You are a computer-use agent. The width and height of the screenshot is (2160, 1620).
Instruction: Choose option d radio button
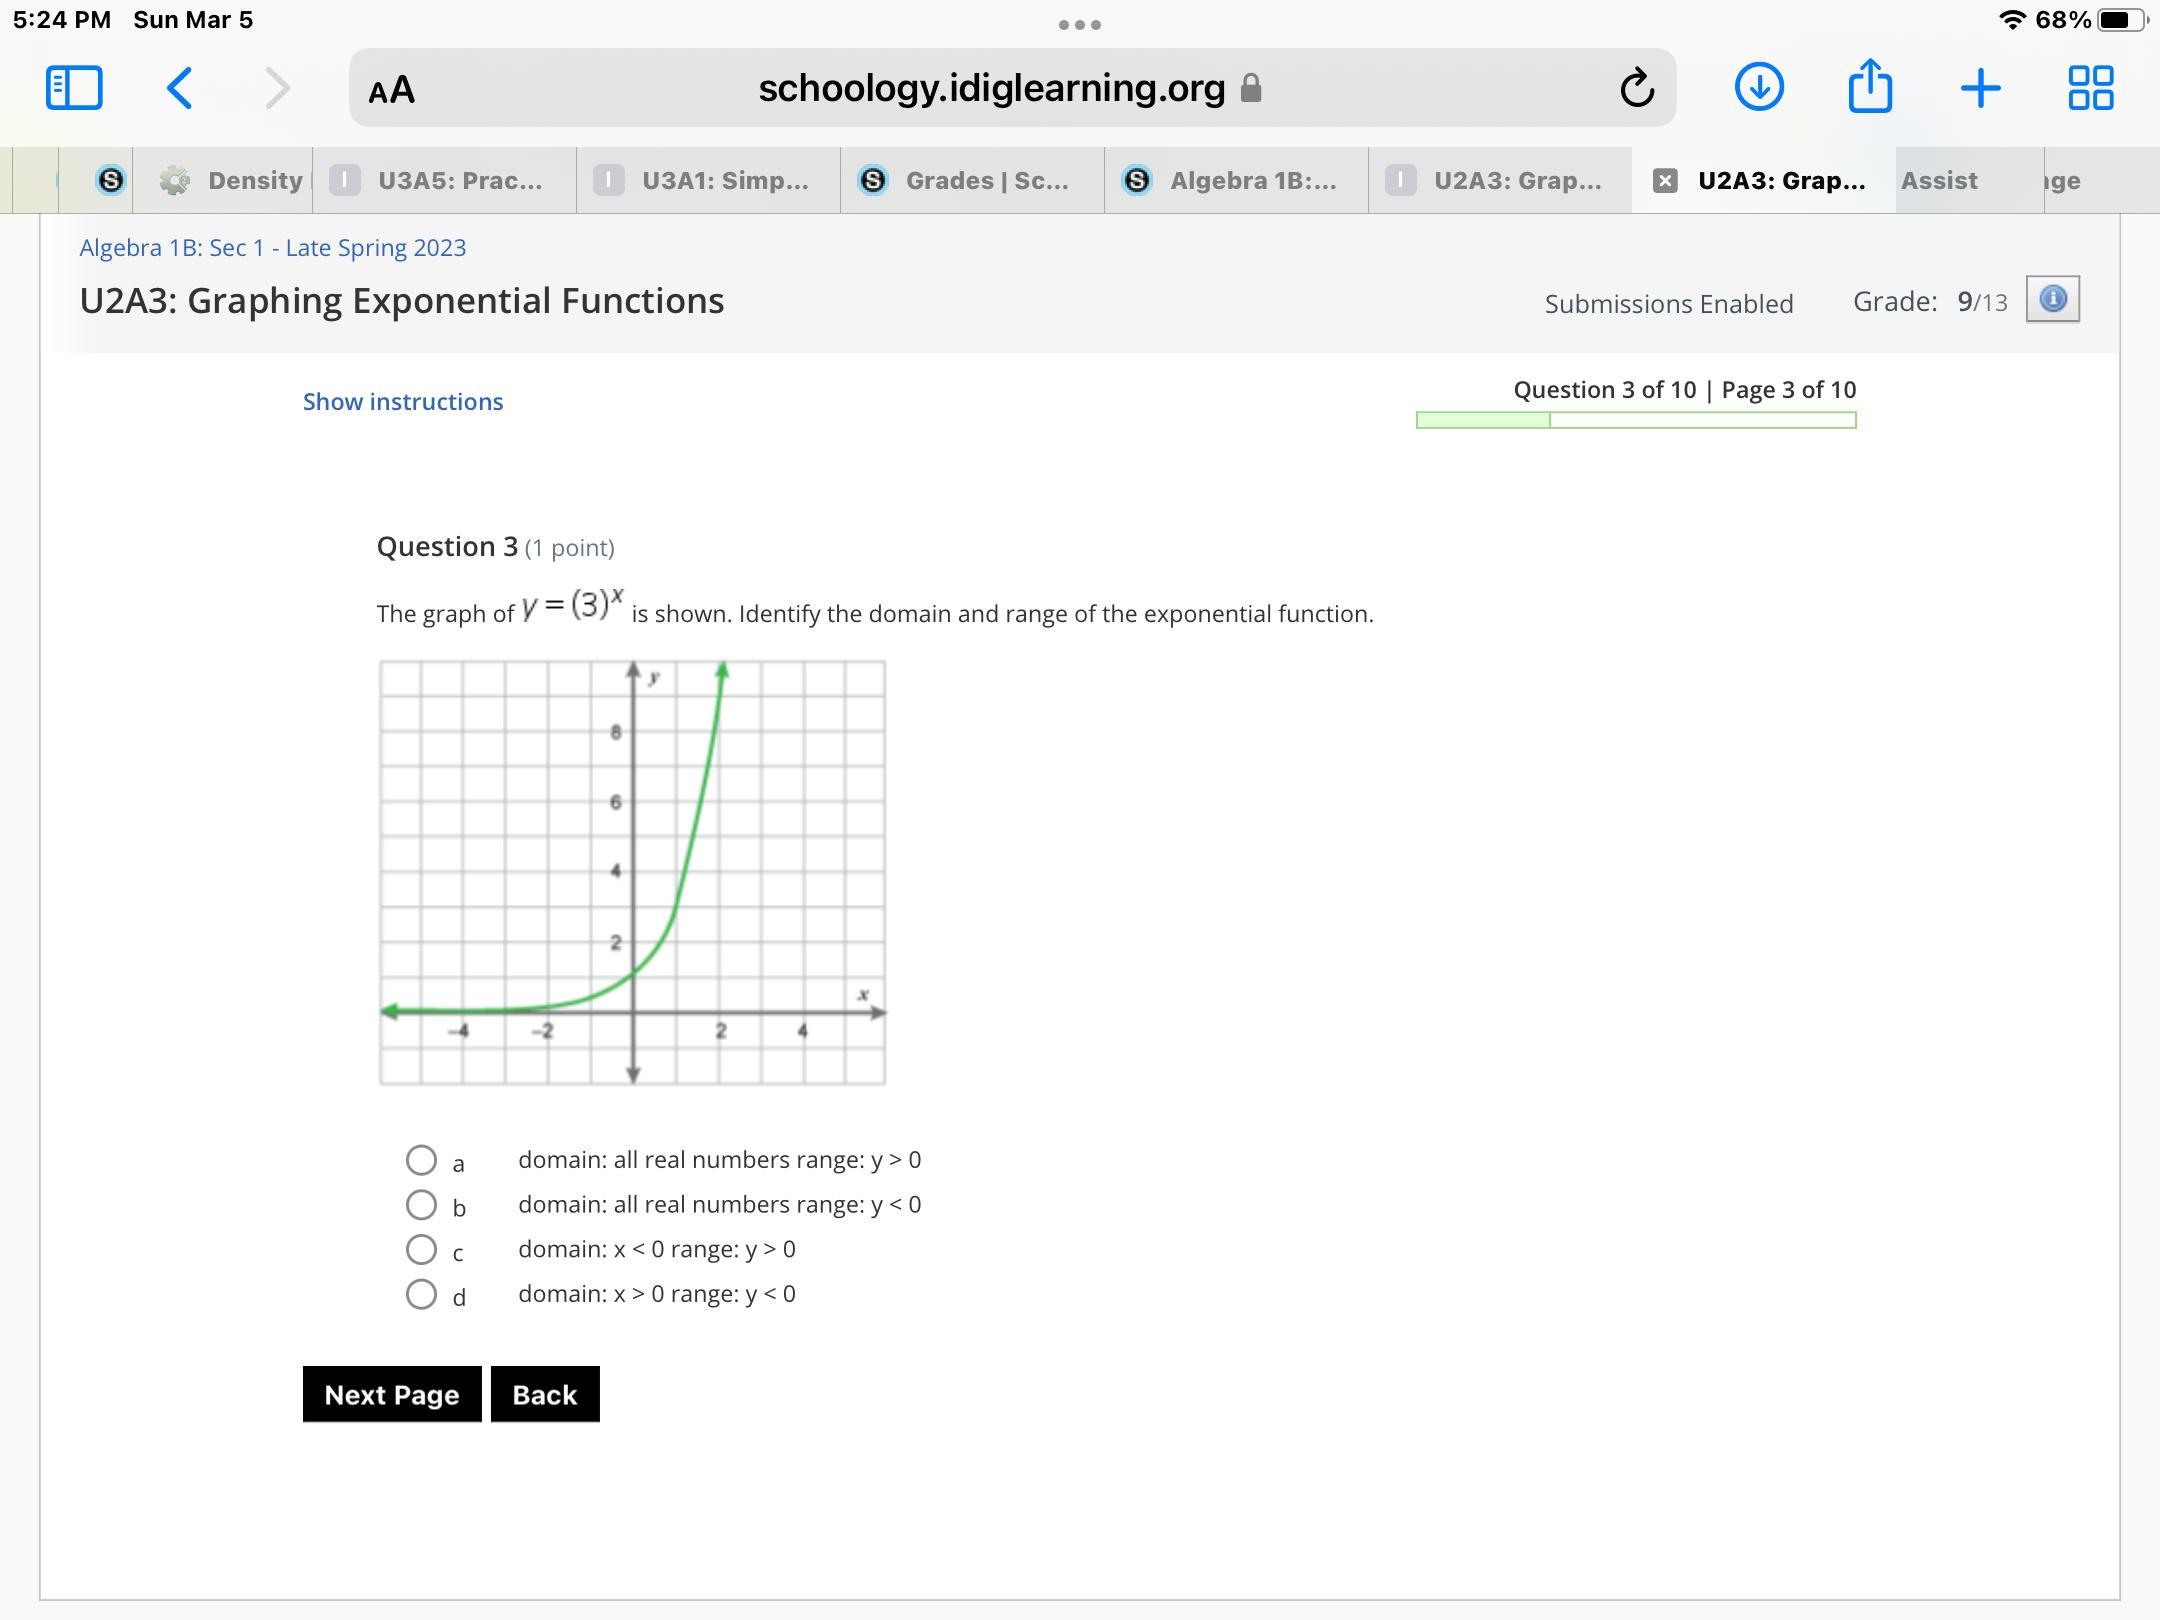point(421,1294)
